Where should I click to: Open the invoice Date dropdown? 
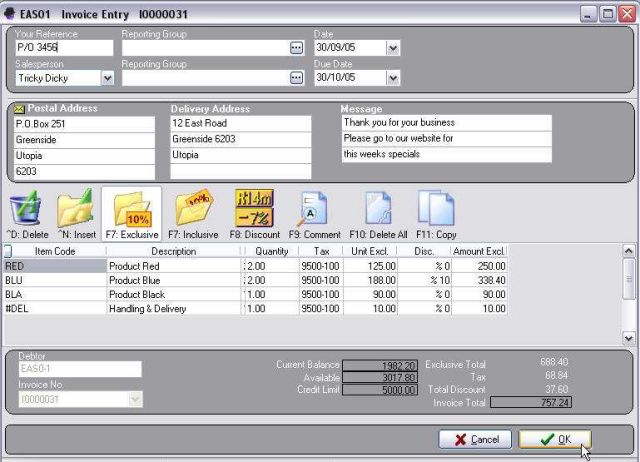(x=392, y=48)
